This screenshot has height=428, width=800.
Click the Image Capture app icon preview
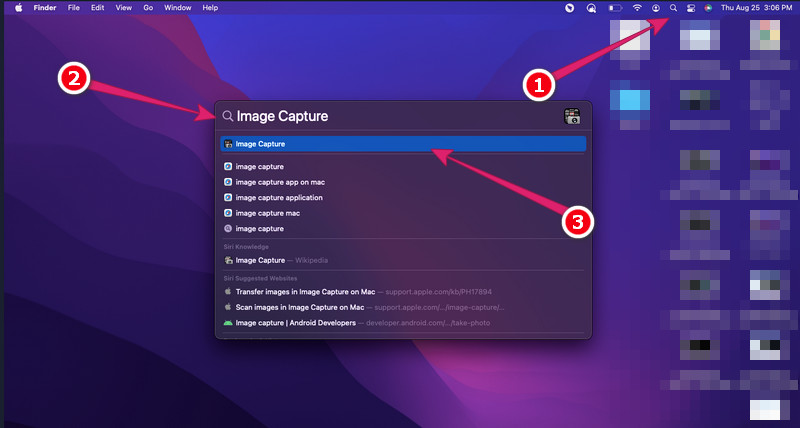point(572,116)
